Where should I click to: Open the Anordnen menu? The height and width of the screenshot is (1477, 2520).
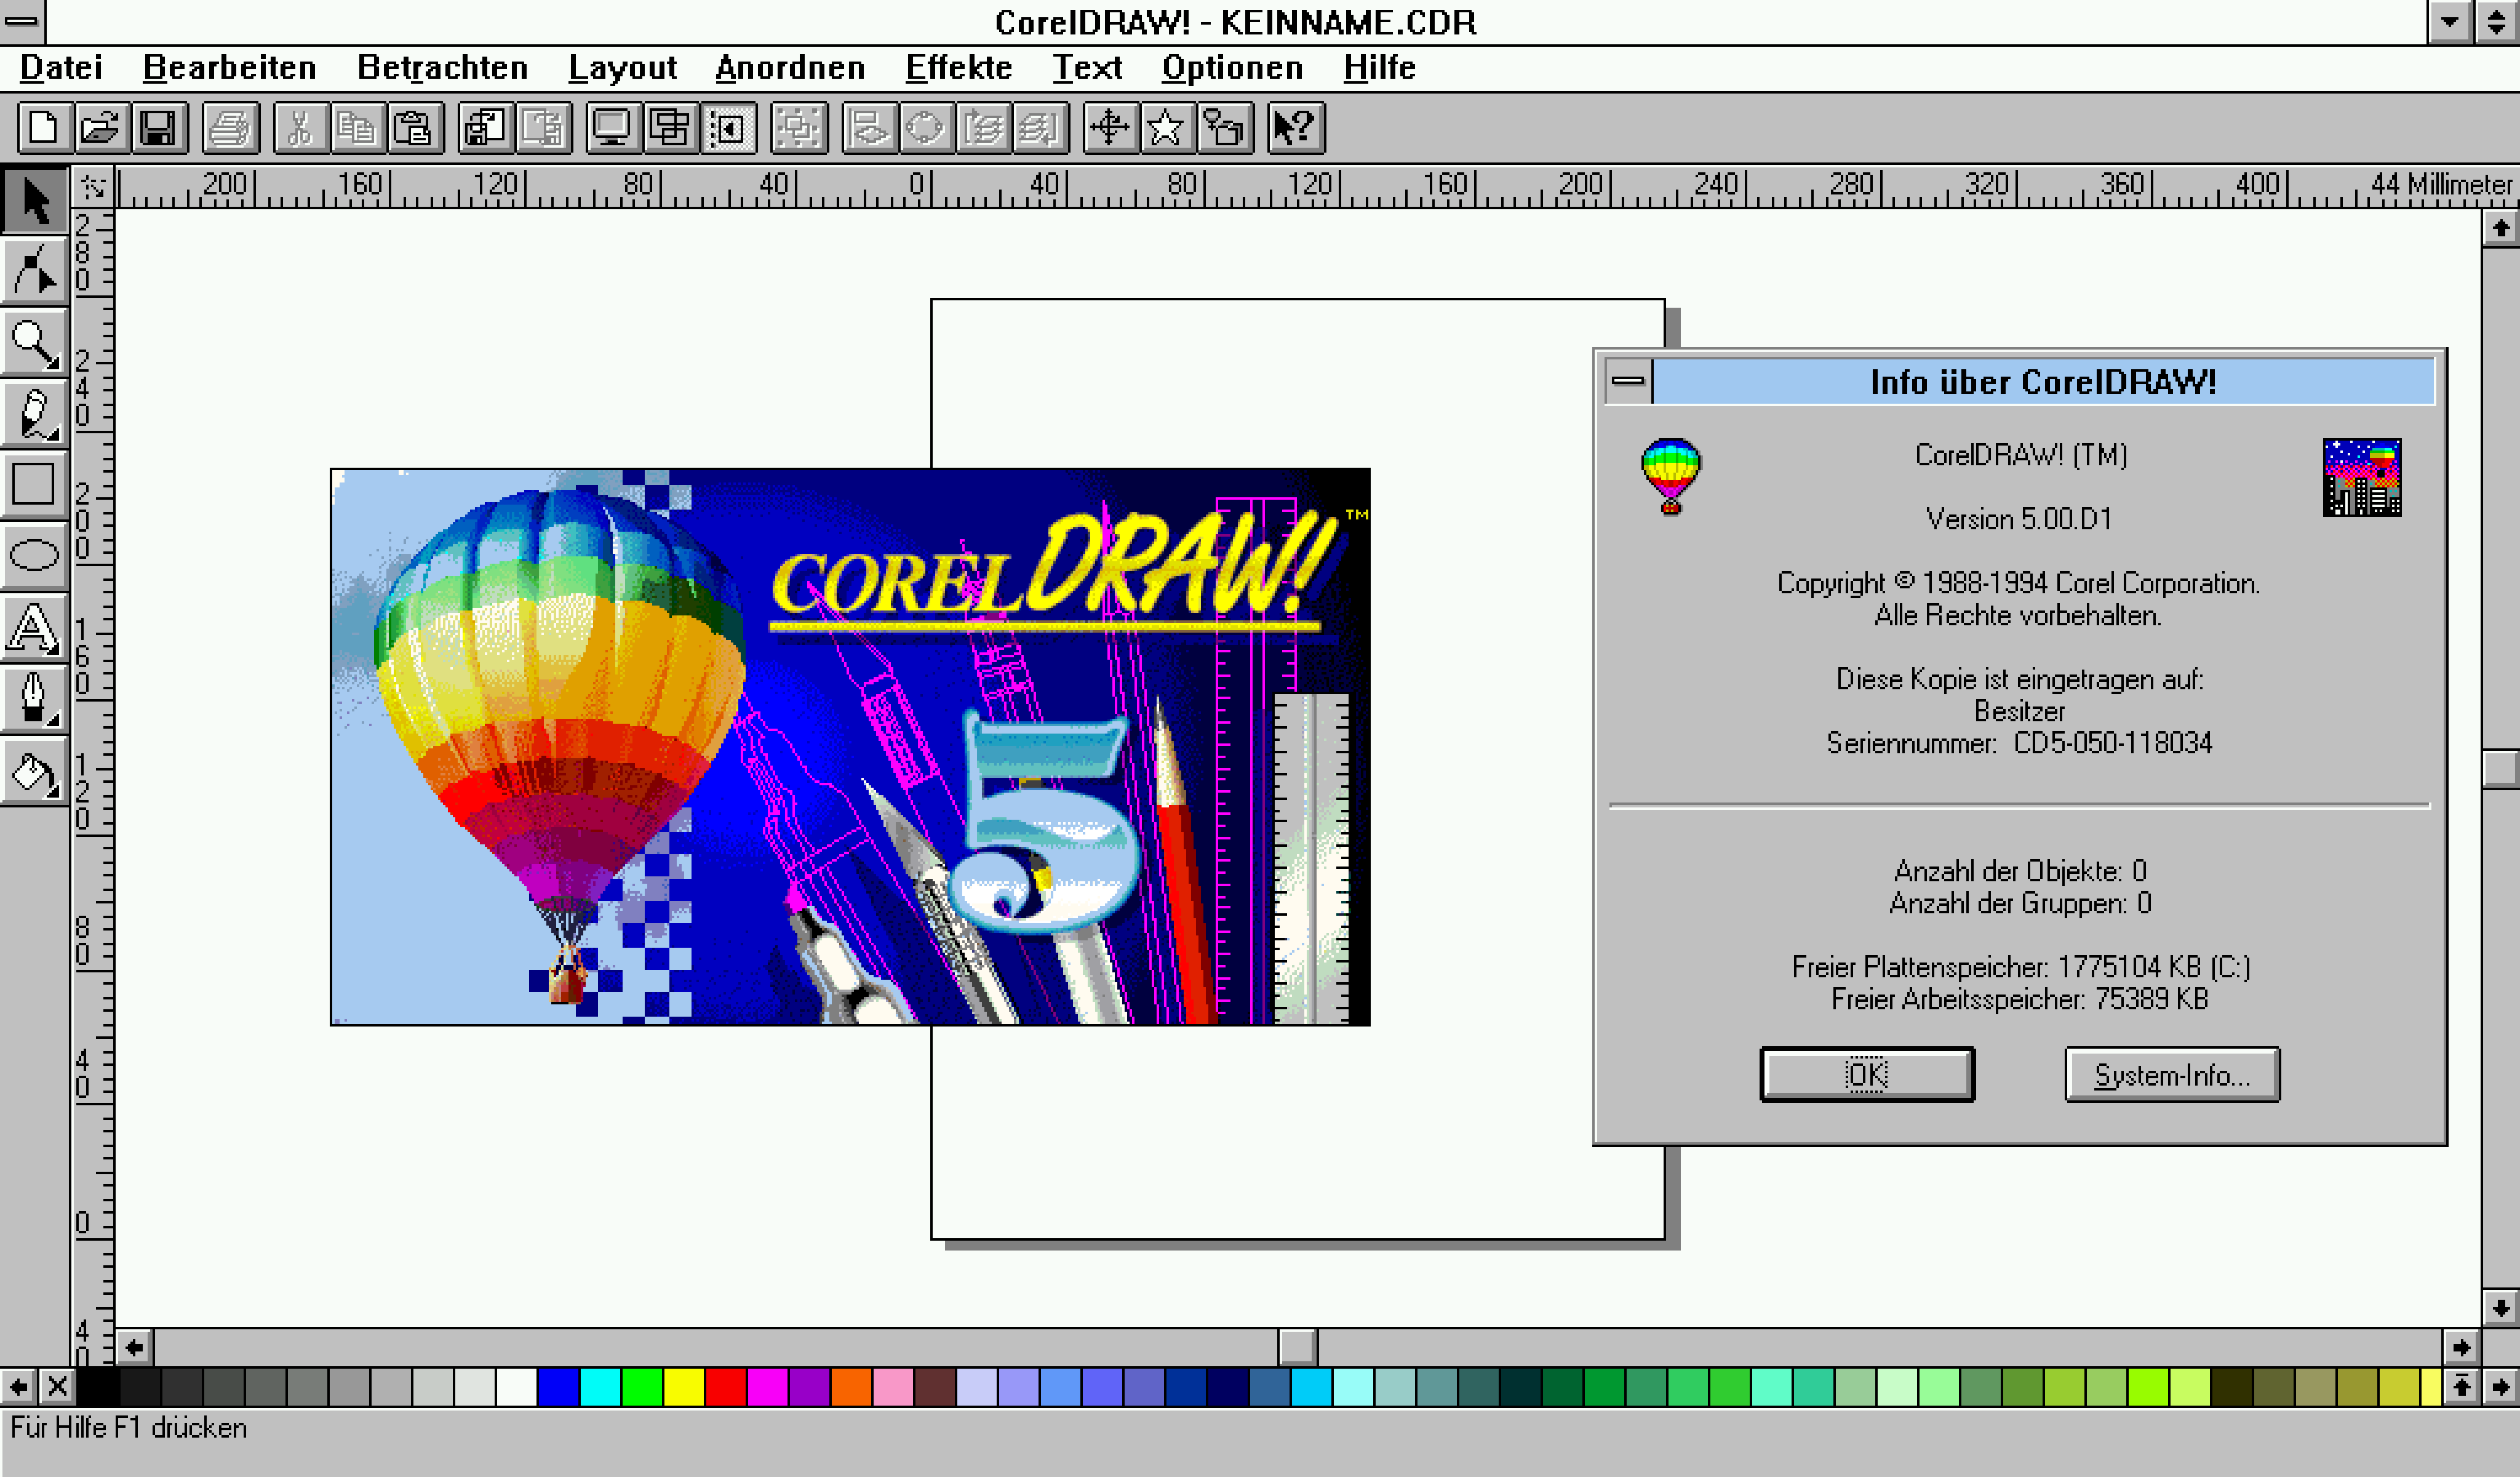(x=790, y=68)
